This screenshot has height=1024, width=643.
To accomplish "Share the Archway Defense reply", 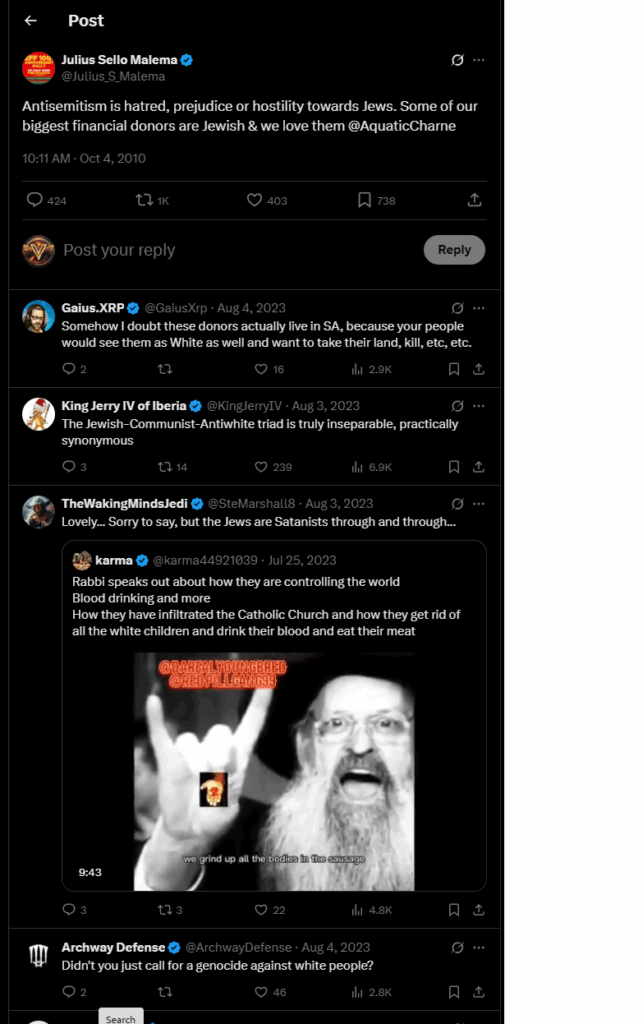I will point(479,992).
